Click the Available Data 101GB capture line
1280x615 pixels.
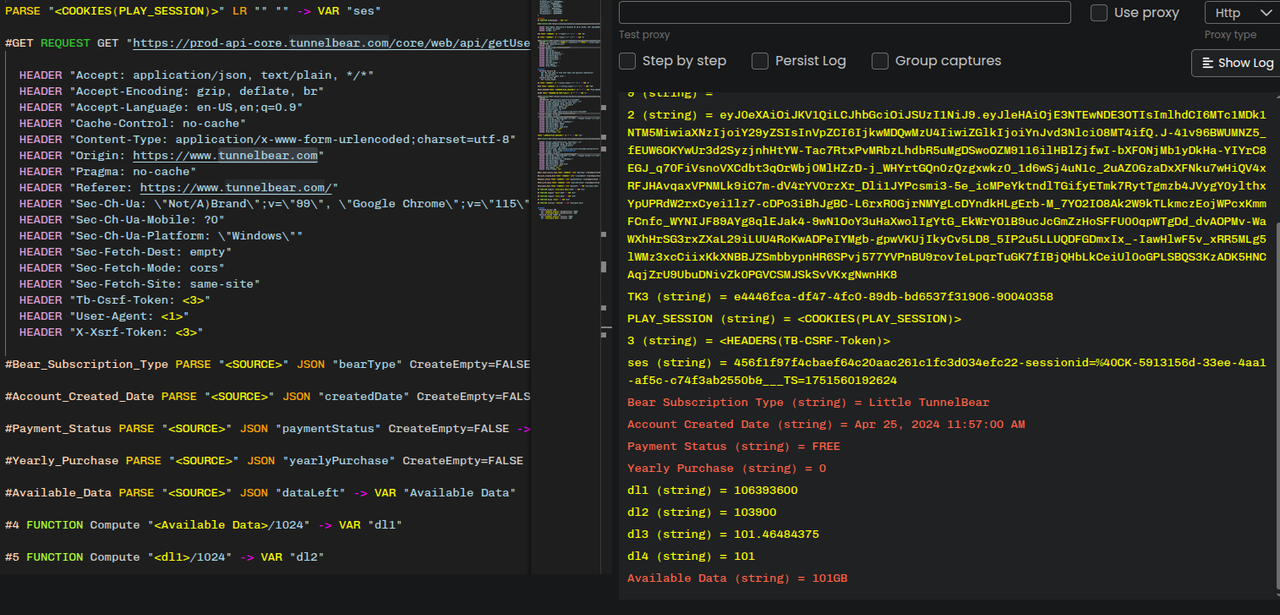tap(738, 578)
